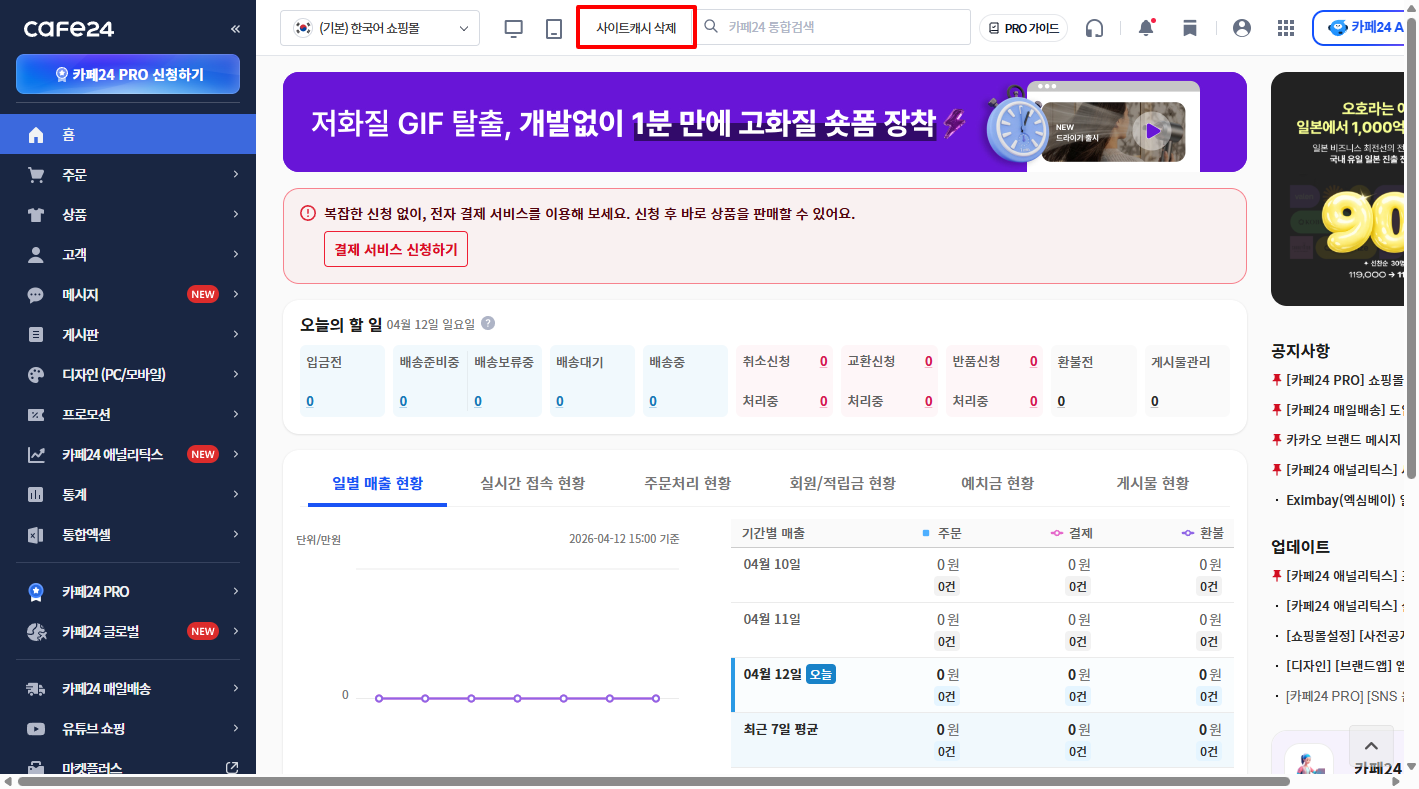Viewport: 1419px width, 789px height.
Task: Click the 상품 shirt icon in sidebar
Action: click(x=36, y=215)
